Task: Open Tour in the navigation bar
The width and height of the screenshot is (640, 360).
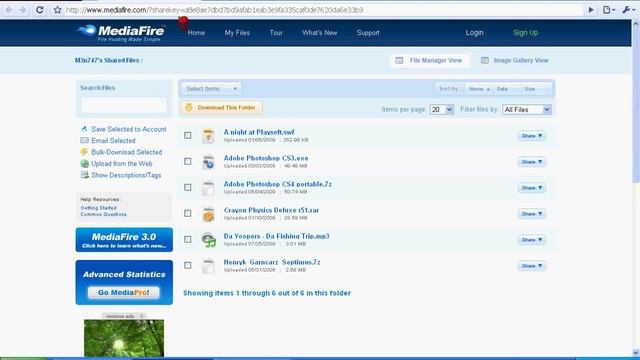Action: click(276, 33)
